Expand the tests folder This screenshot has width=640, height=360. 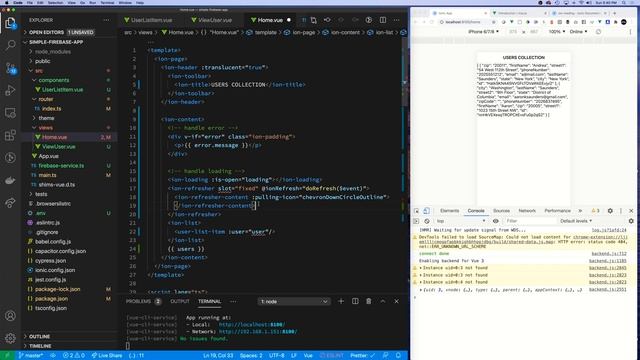click(x=41, y=194)
